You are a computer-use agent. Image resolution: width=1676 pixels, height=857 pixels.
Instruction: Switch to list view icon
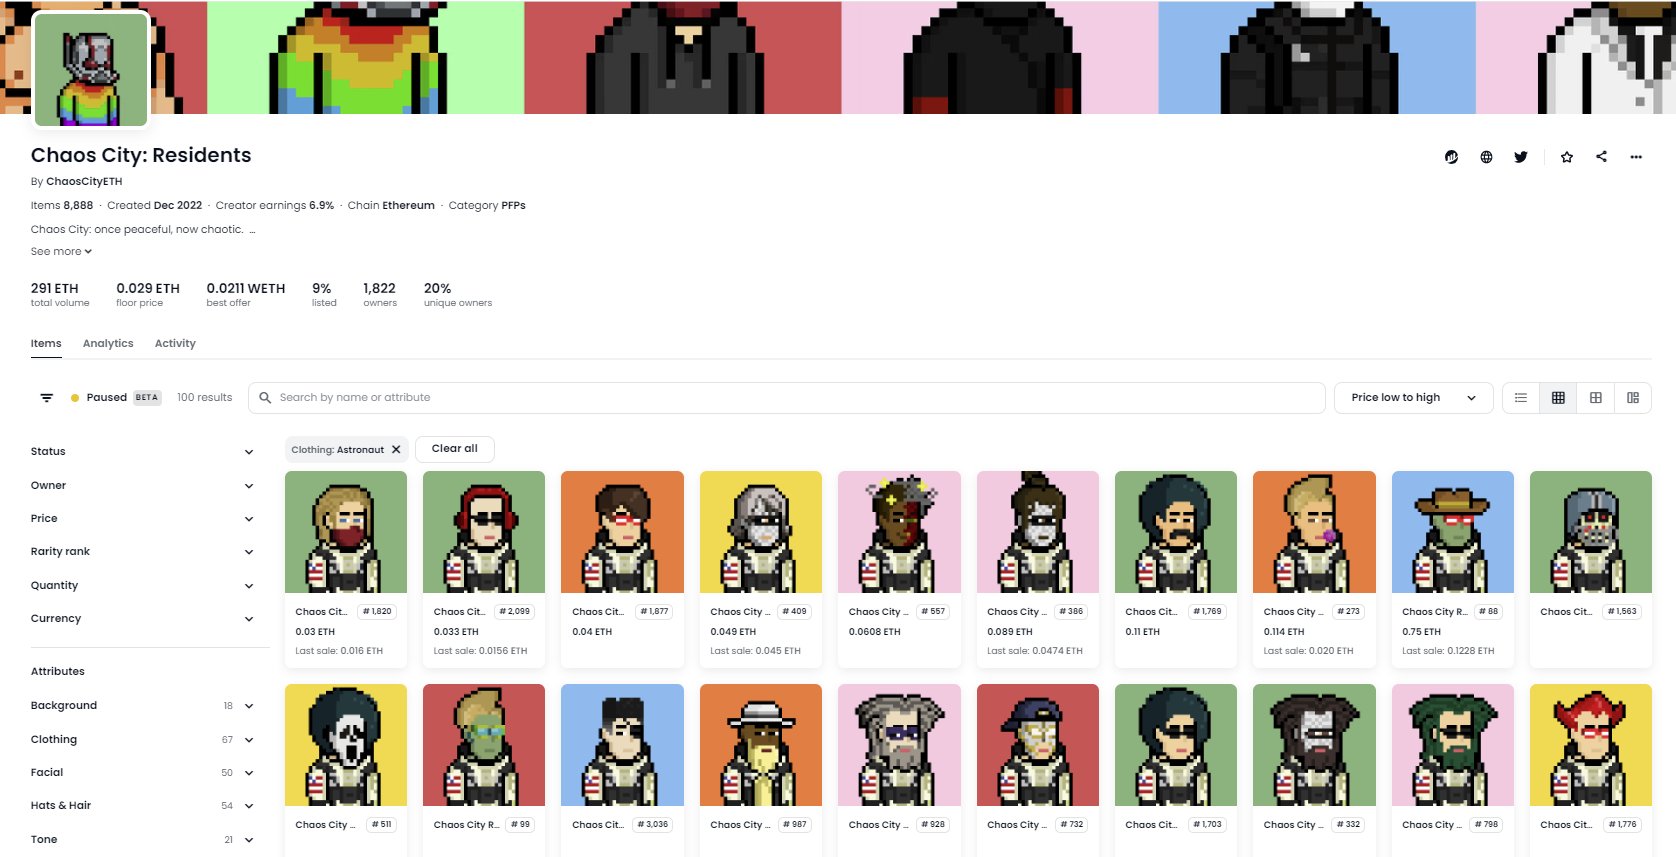pyautogui.click(x=1521, y=398)
